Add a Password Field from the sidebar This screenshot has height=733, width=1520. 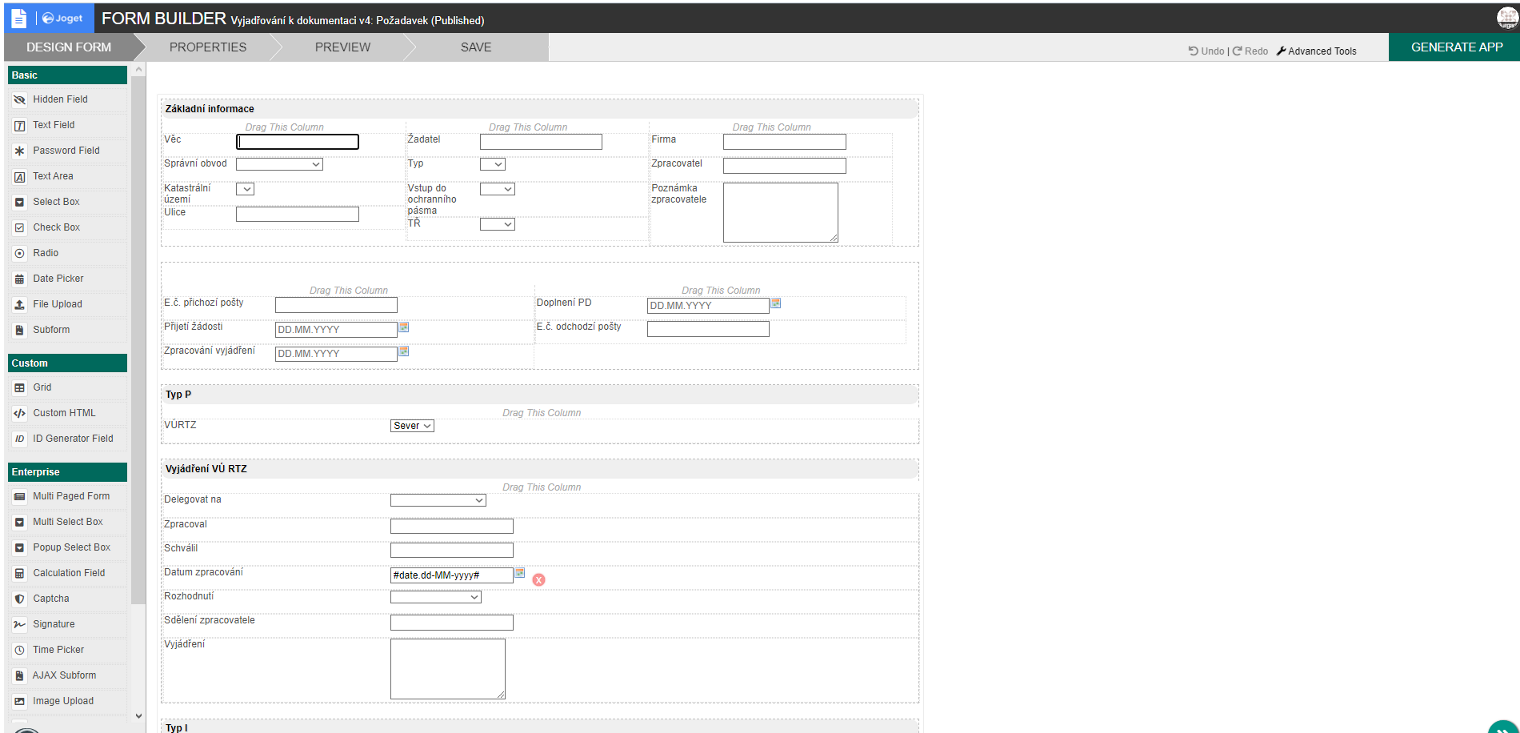click(66, 150)
